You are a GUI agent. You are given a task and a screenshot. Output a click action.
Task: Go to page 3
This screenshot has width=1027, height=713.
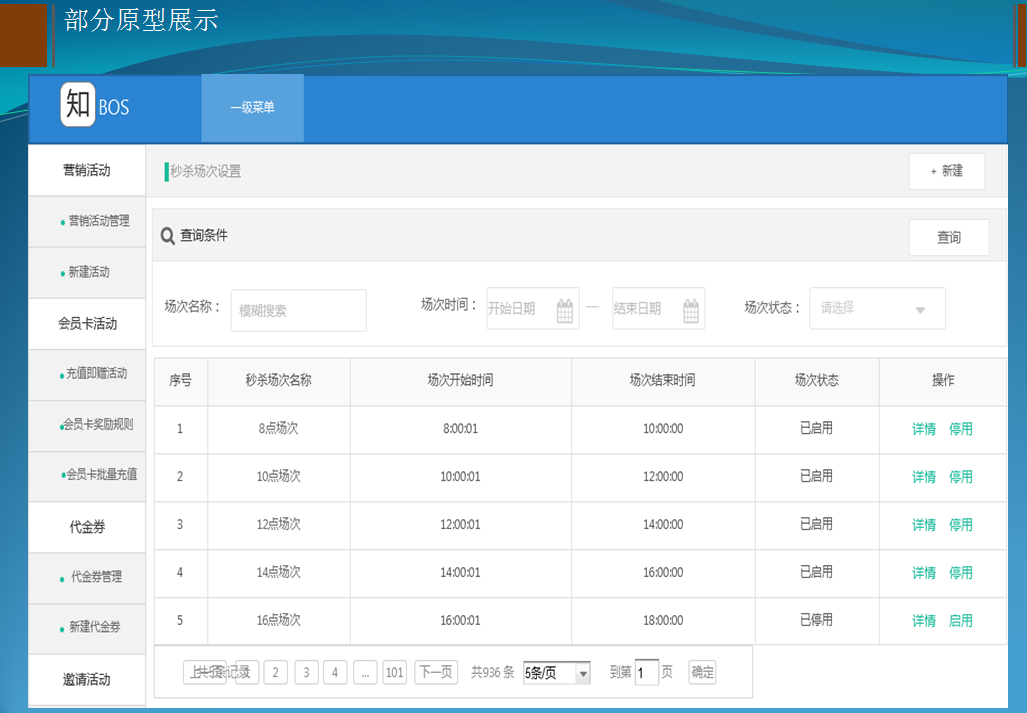[306, 672]
